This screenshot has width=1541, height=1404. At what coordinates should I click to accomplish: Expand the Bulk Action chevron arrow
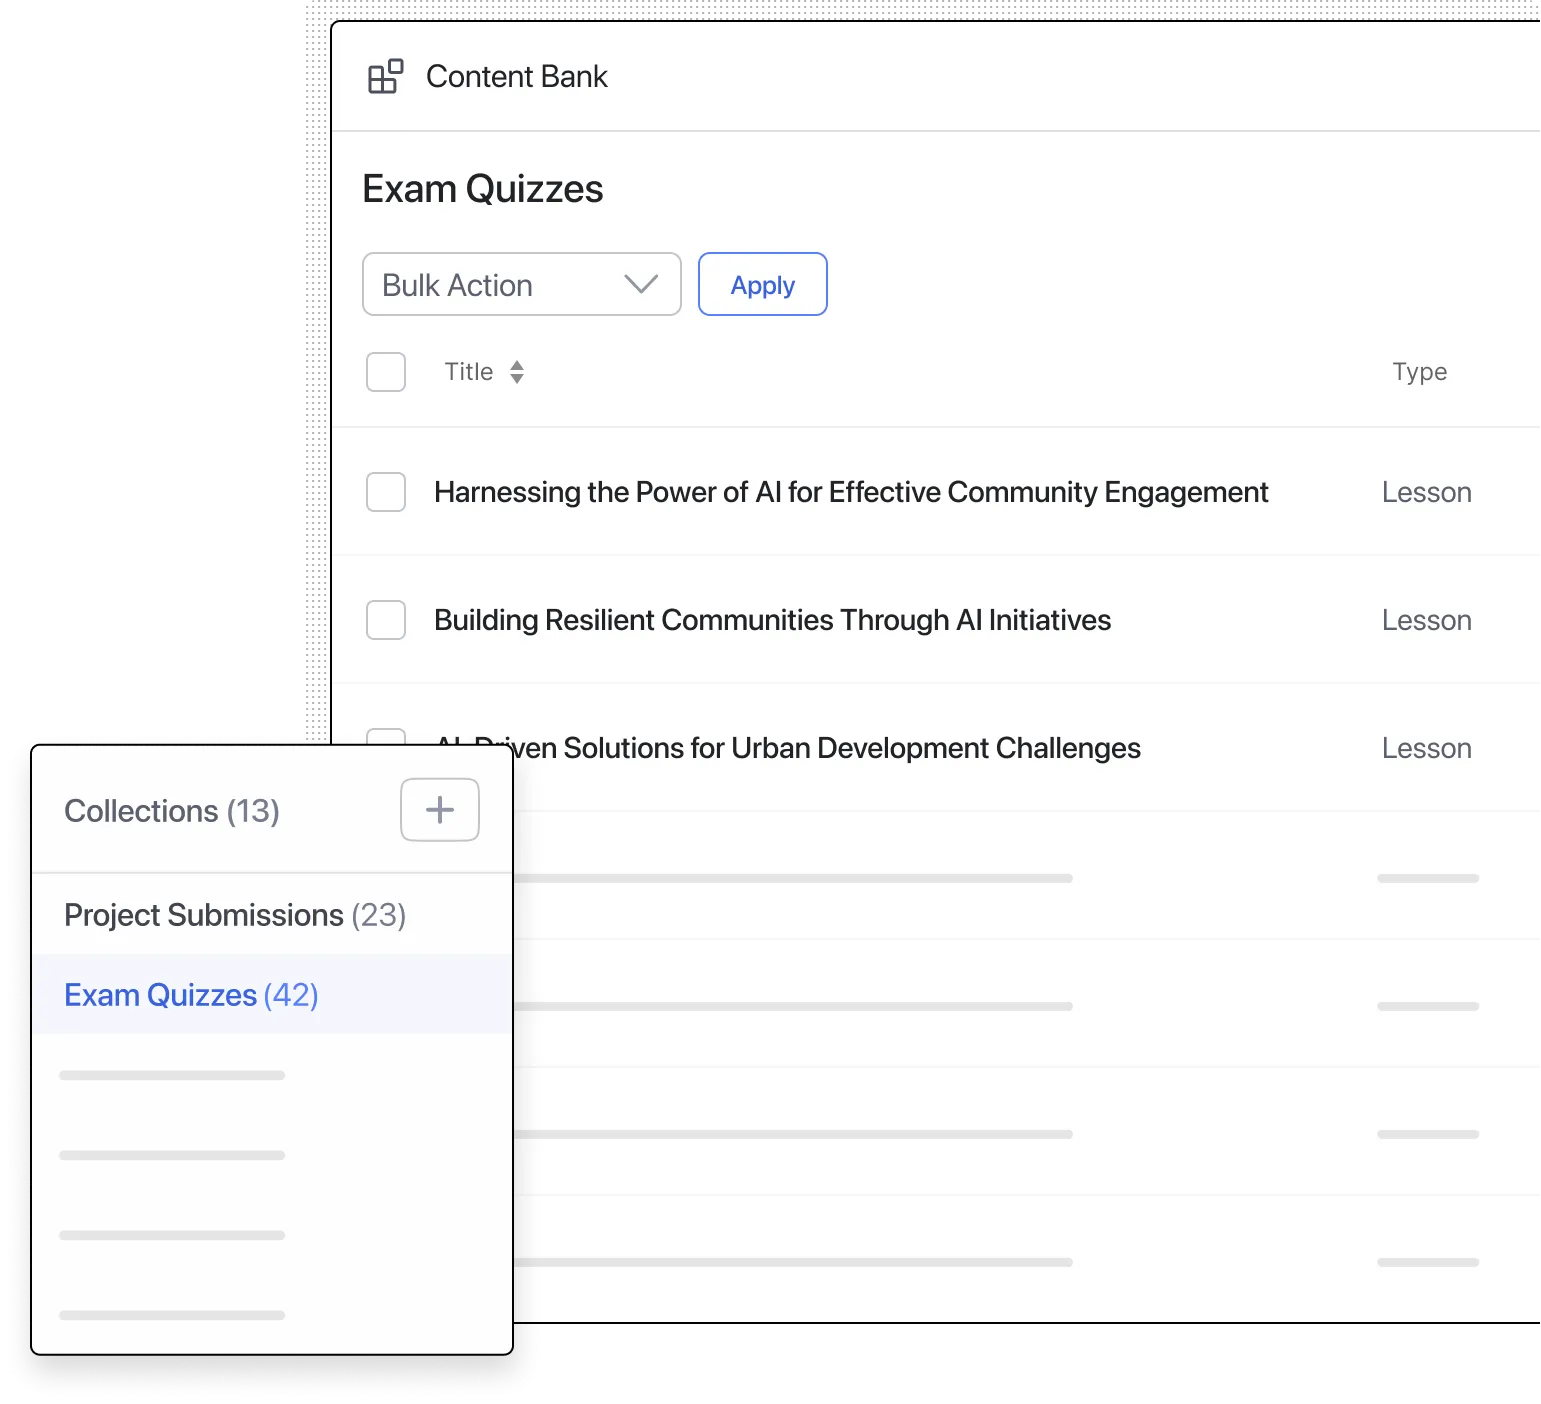pos(641,284)
